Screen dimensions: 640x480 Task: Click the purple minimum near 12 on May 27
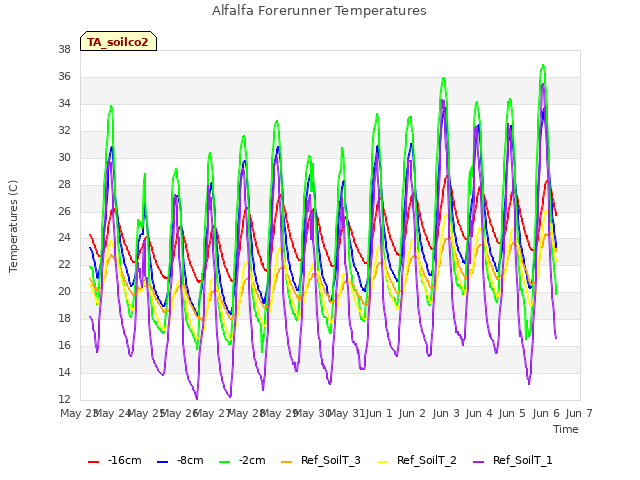(197, 398)
